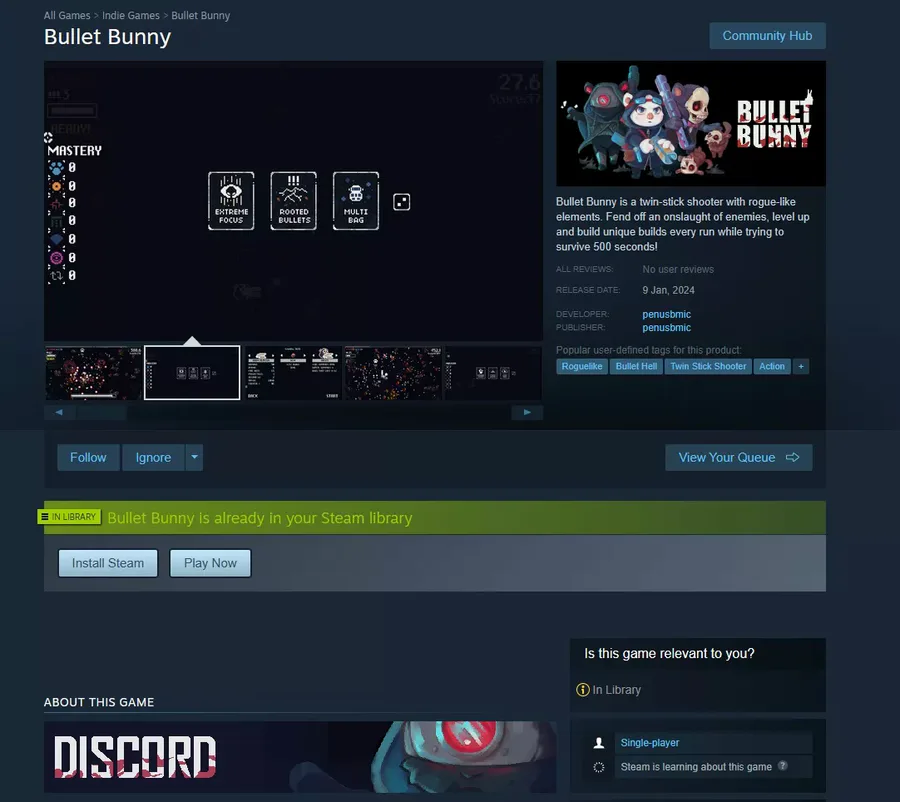Screen dimensions: 900x802
Task: Click the Bullet Bunny page title
Action: pos(107,37)
